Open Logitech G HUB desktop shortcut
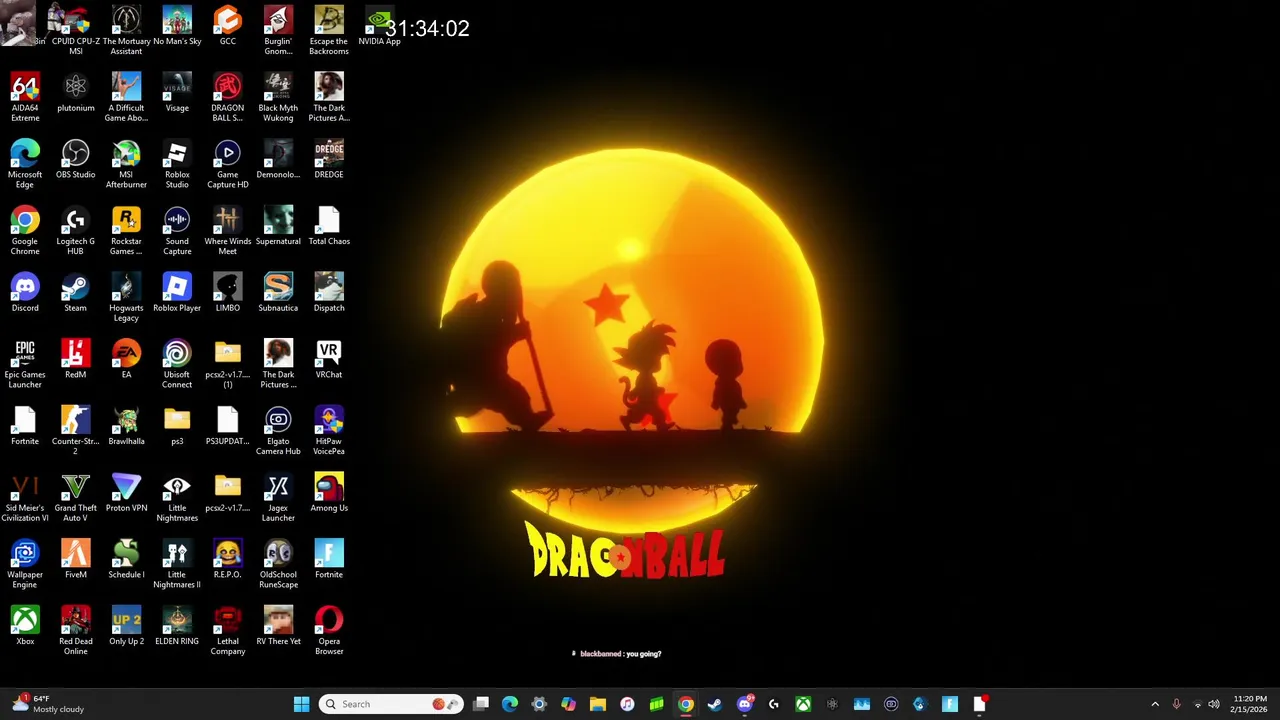The height and width of the screenshot is (720, 1280). [x=76, y=231]
